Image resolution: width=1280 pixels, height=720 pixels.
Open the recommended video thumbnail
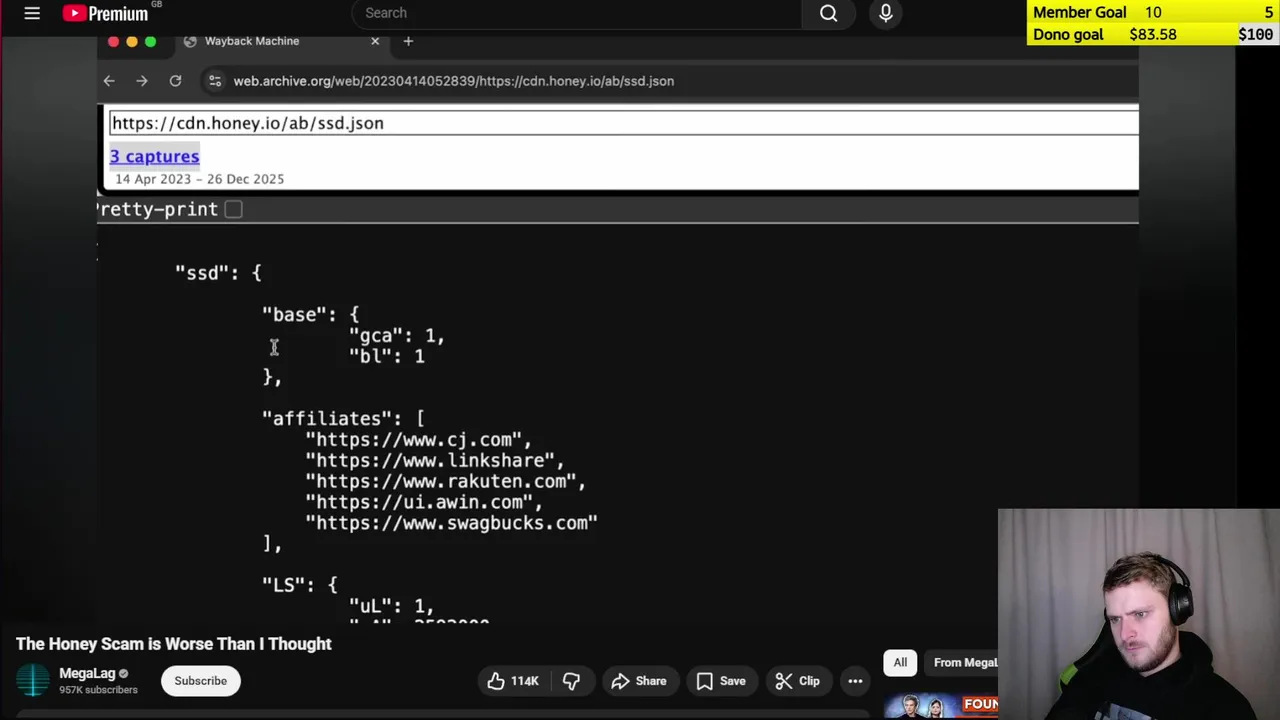[941, 706]
